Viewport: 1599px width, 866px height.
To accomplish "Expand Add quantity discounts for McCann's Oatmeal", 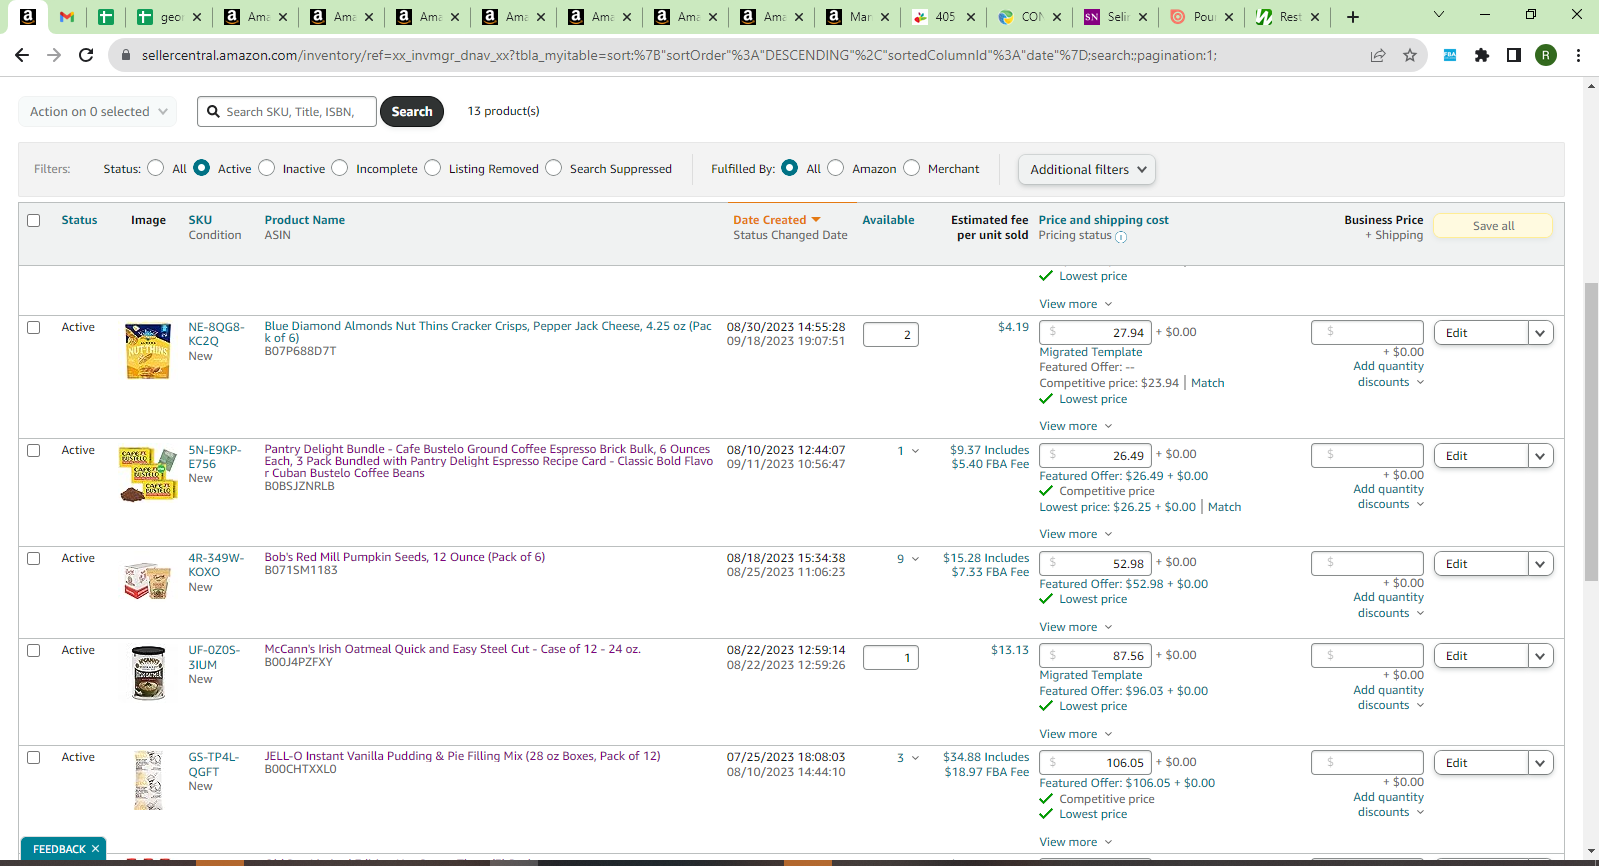I will tap(1389, 697).
